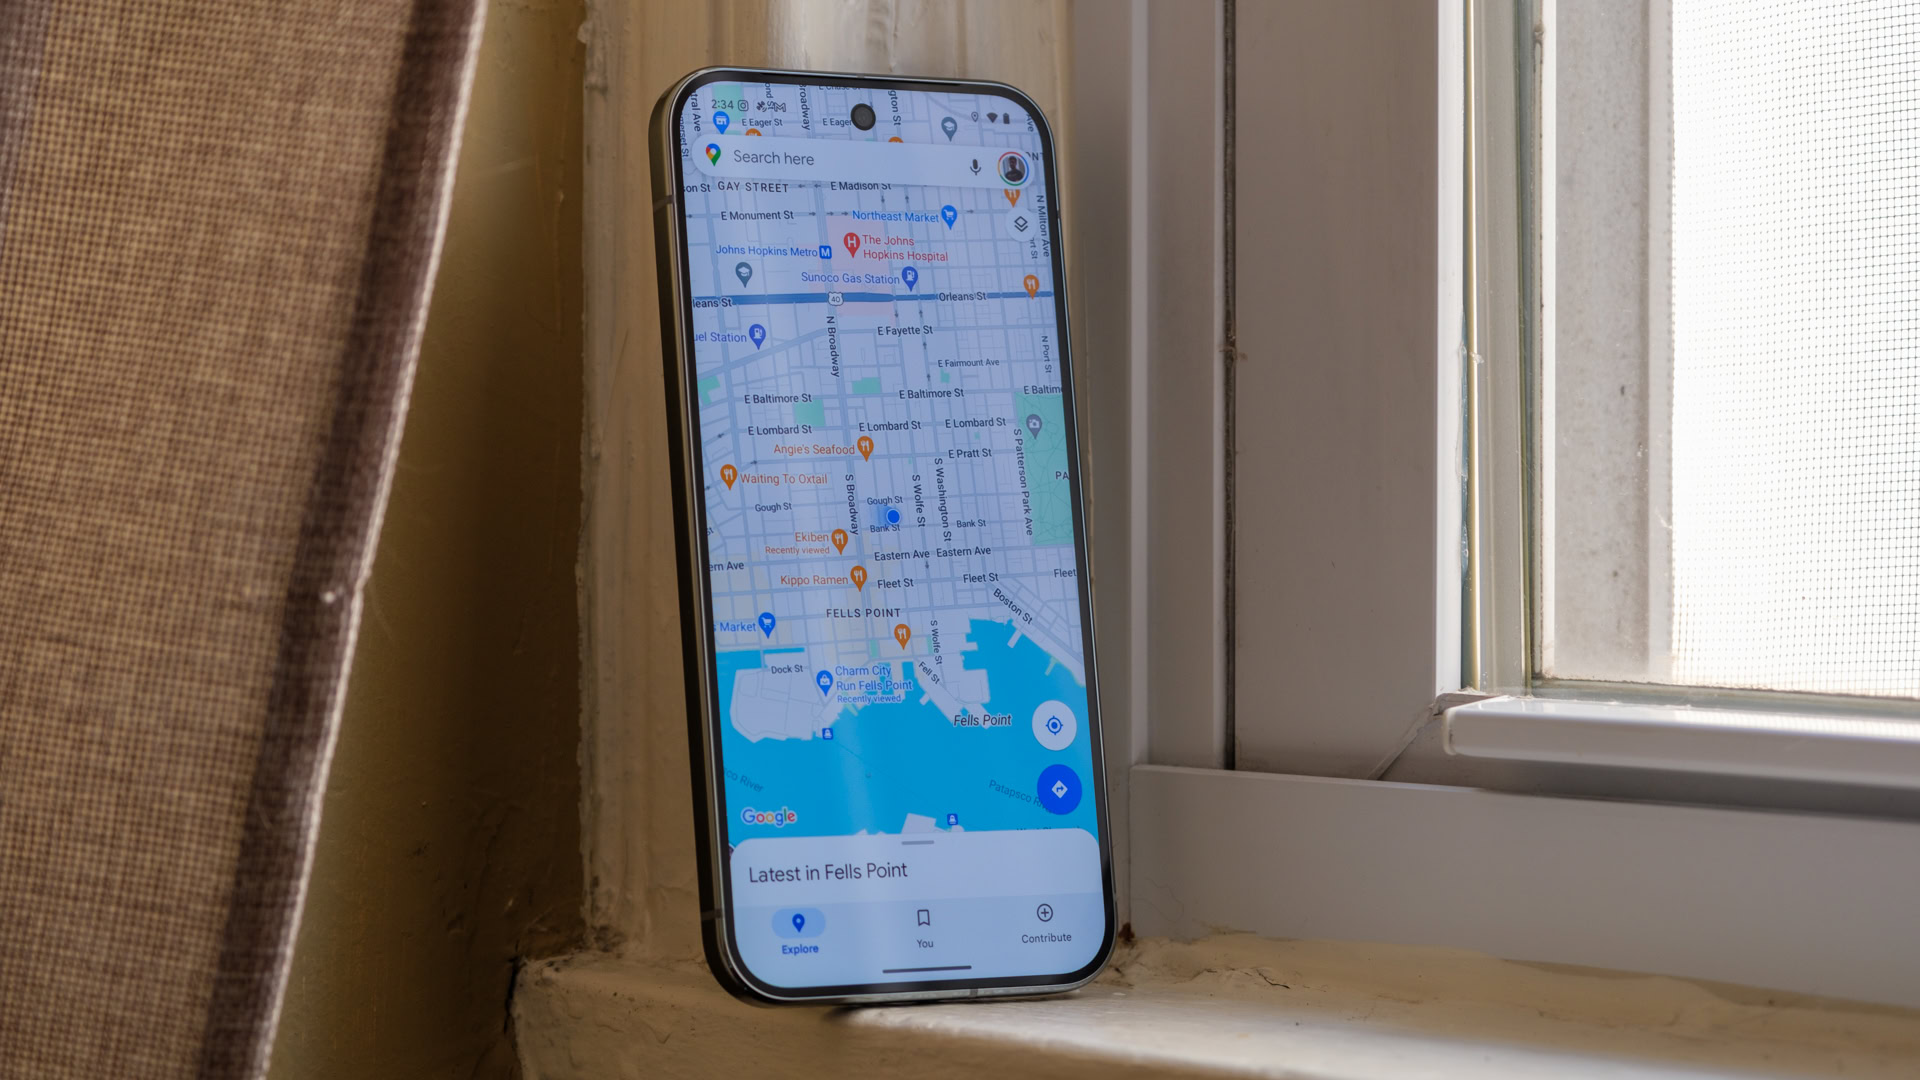Tap the navigation/directions arrow icon

(1056, 789)
